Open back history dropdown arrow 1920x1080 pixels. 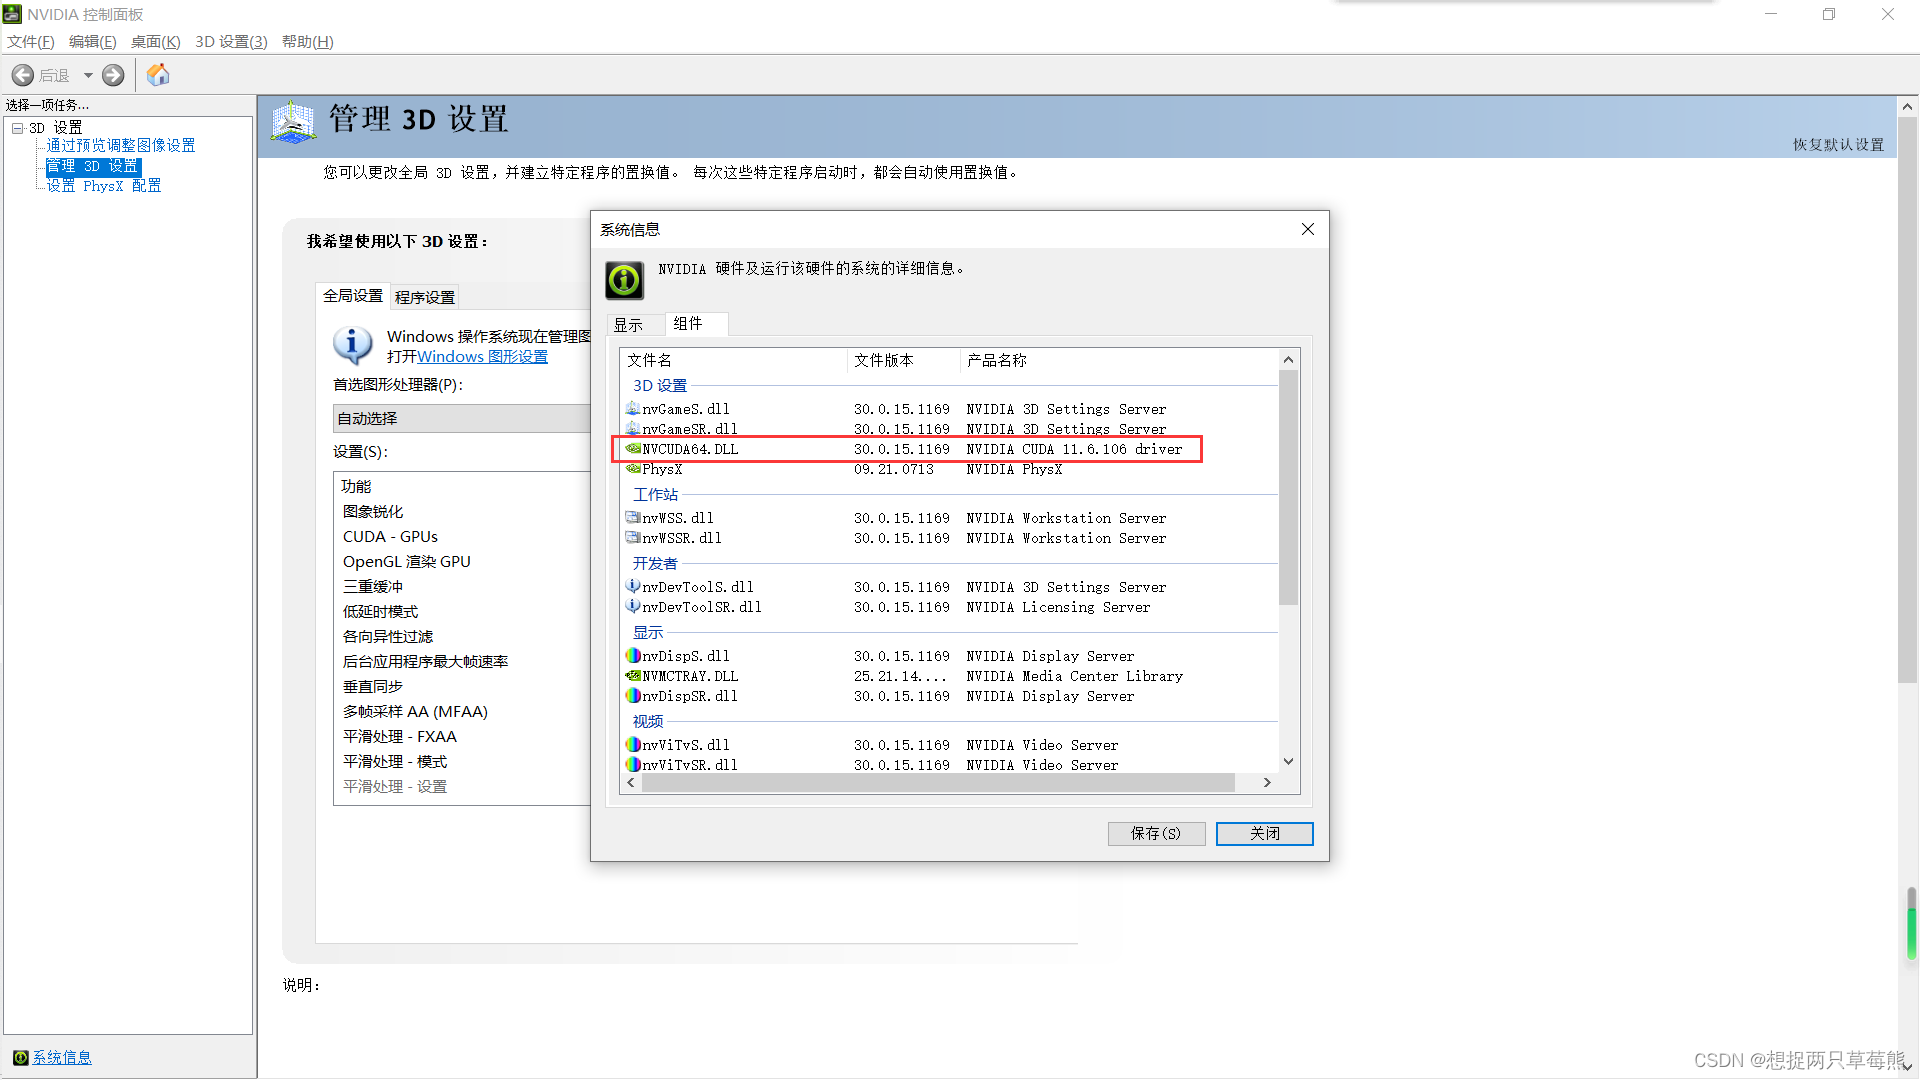pos(88,76)
